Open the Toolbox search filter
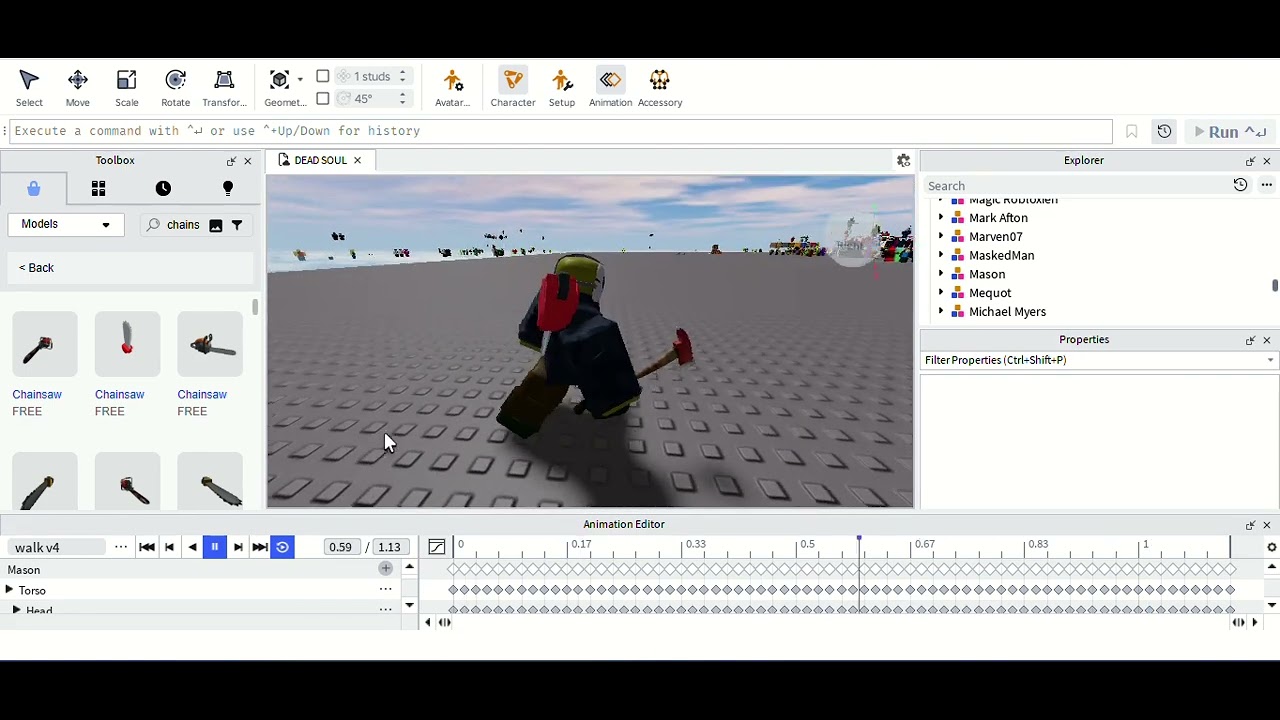Viewport: 1280px width, 720px height. (237, 225)
